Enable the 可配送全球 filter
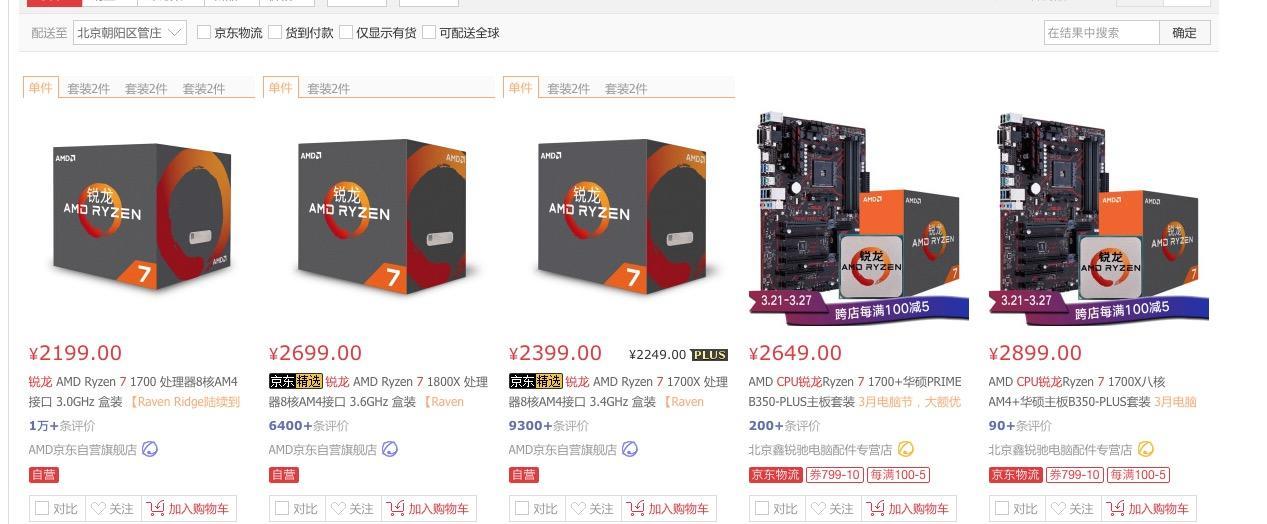Viewport: 1267px width, 524px height. pos(429,32)
